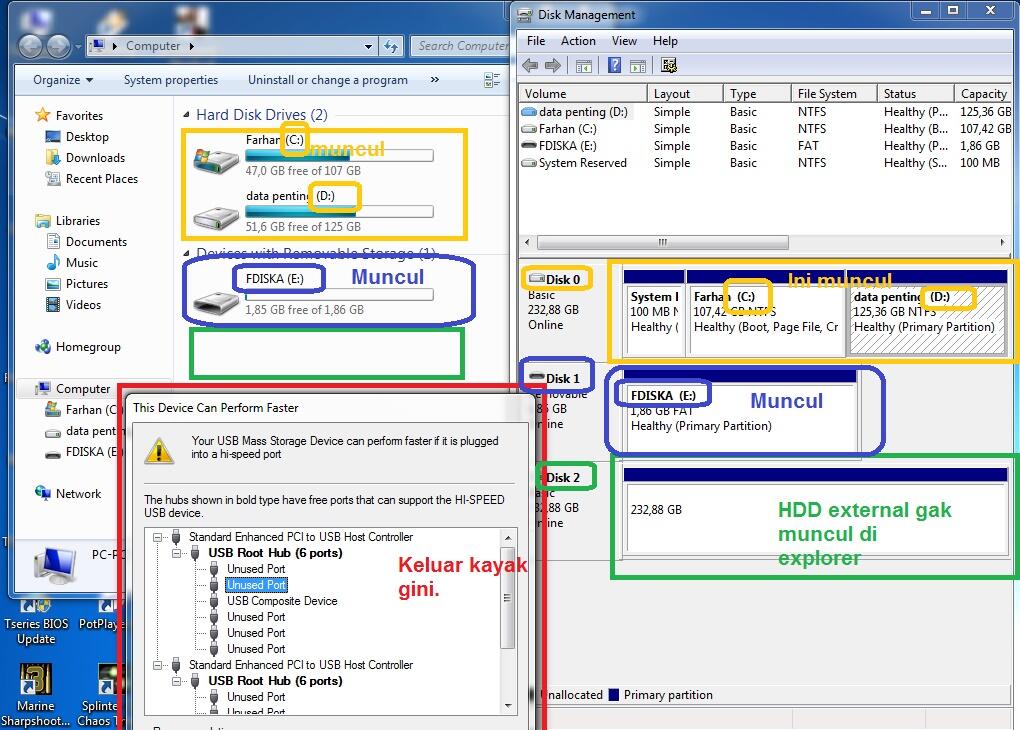
Task: Click System properties in Explorer toolbar
Action: click(x=171, y=79)
